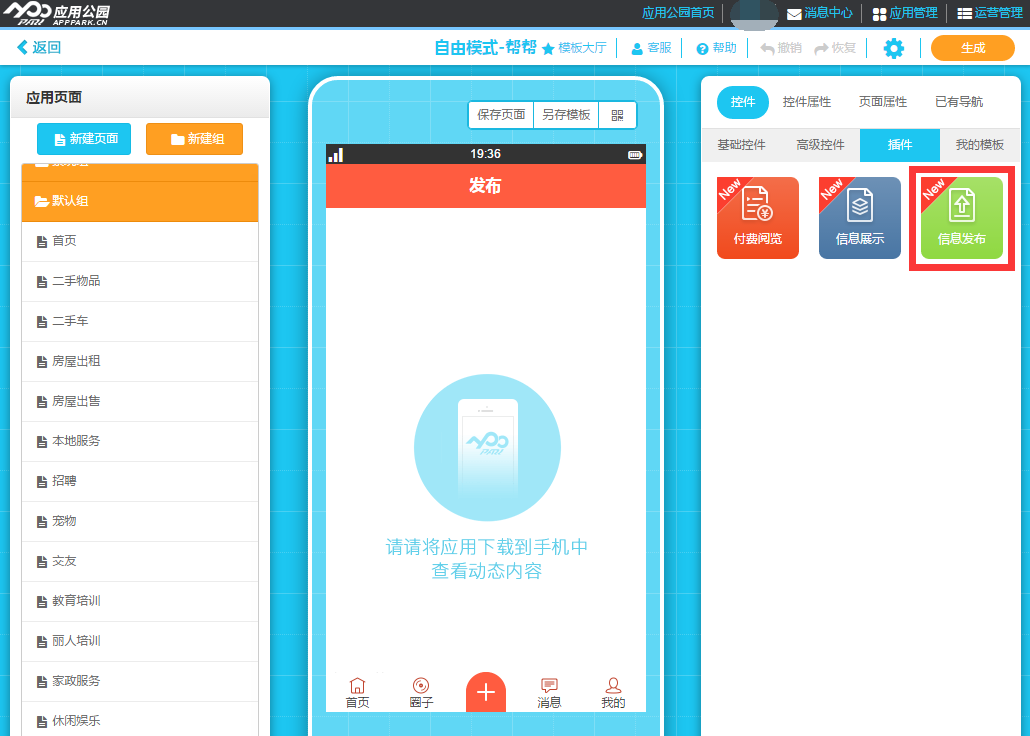Image resolution: width=1030 pixels, height=736 pixels.
Task: Select the 信息发布 plugin icon
Action: pos(962,218)
